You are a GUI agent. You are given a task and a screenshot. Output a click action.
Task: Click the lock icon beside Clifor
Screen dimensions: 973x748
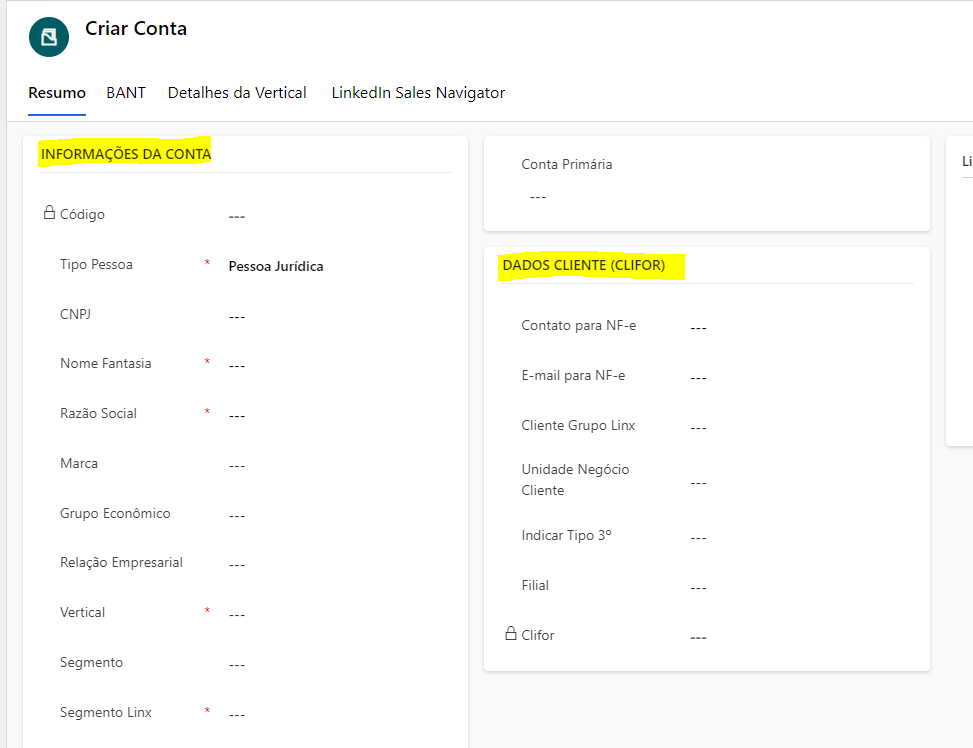pyautogui.click(x=510, y=634)
